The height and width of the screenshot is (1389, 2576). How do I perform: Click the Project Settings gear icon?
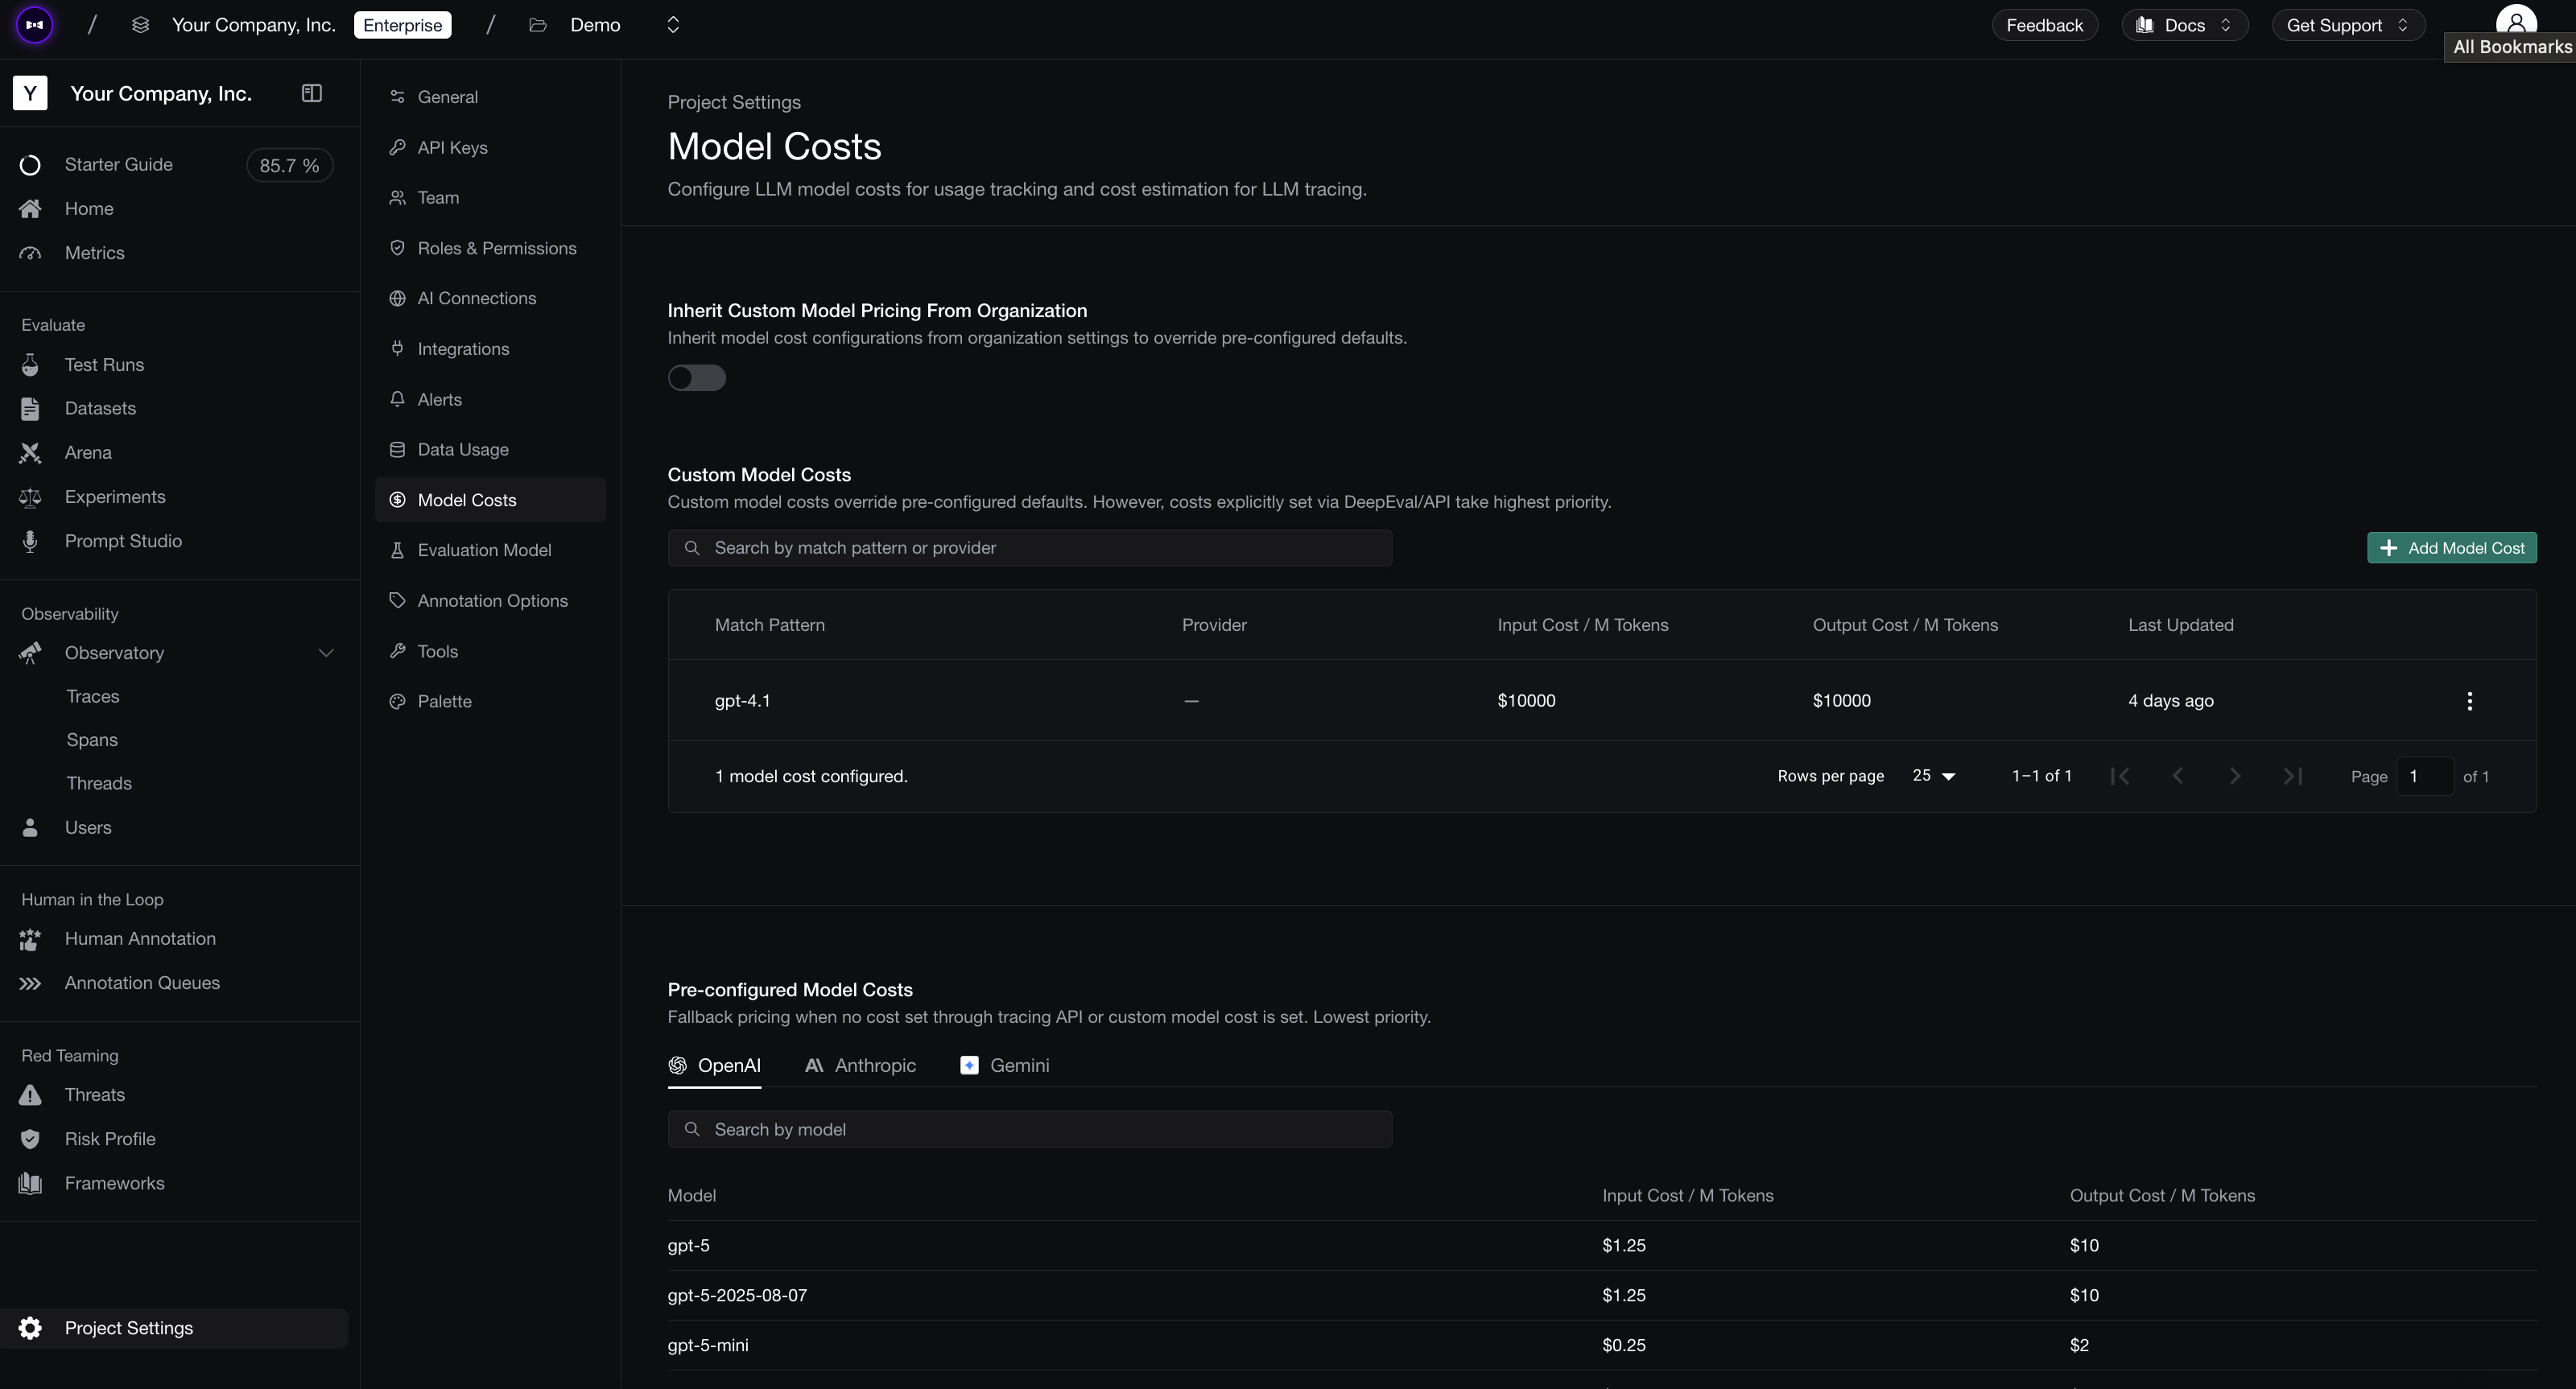coord(30,1328)
